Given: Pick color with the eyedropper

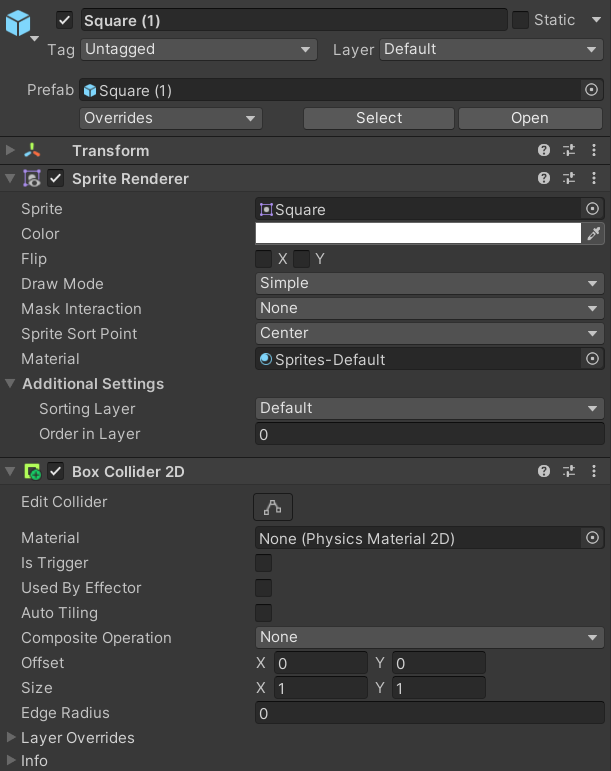Looking at the screenshot, I should [x=593, y=234].
